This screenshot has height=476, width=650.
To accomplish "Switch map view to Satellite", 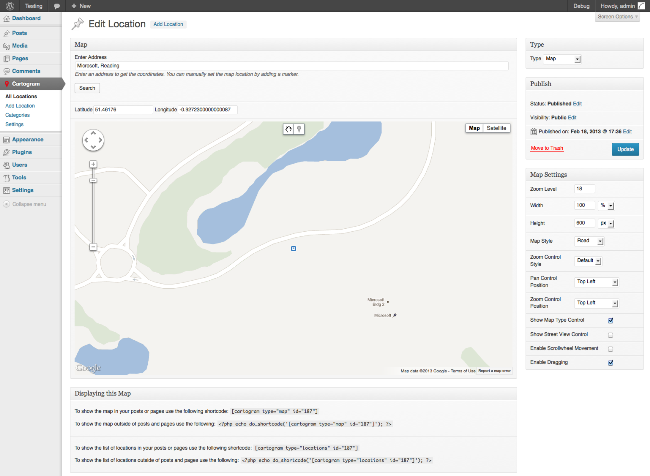I will point(498,128).
